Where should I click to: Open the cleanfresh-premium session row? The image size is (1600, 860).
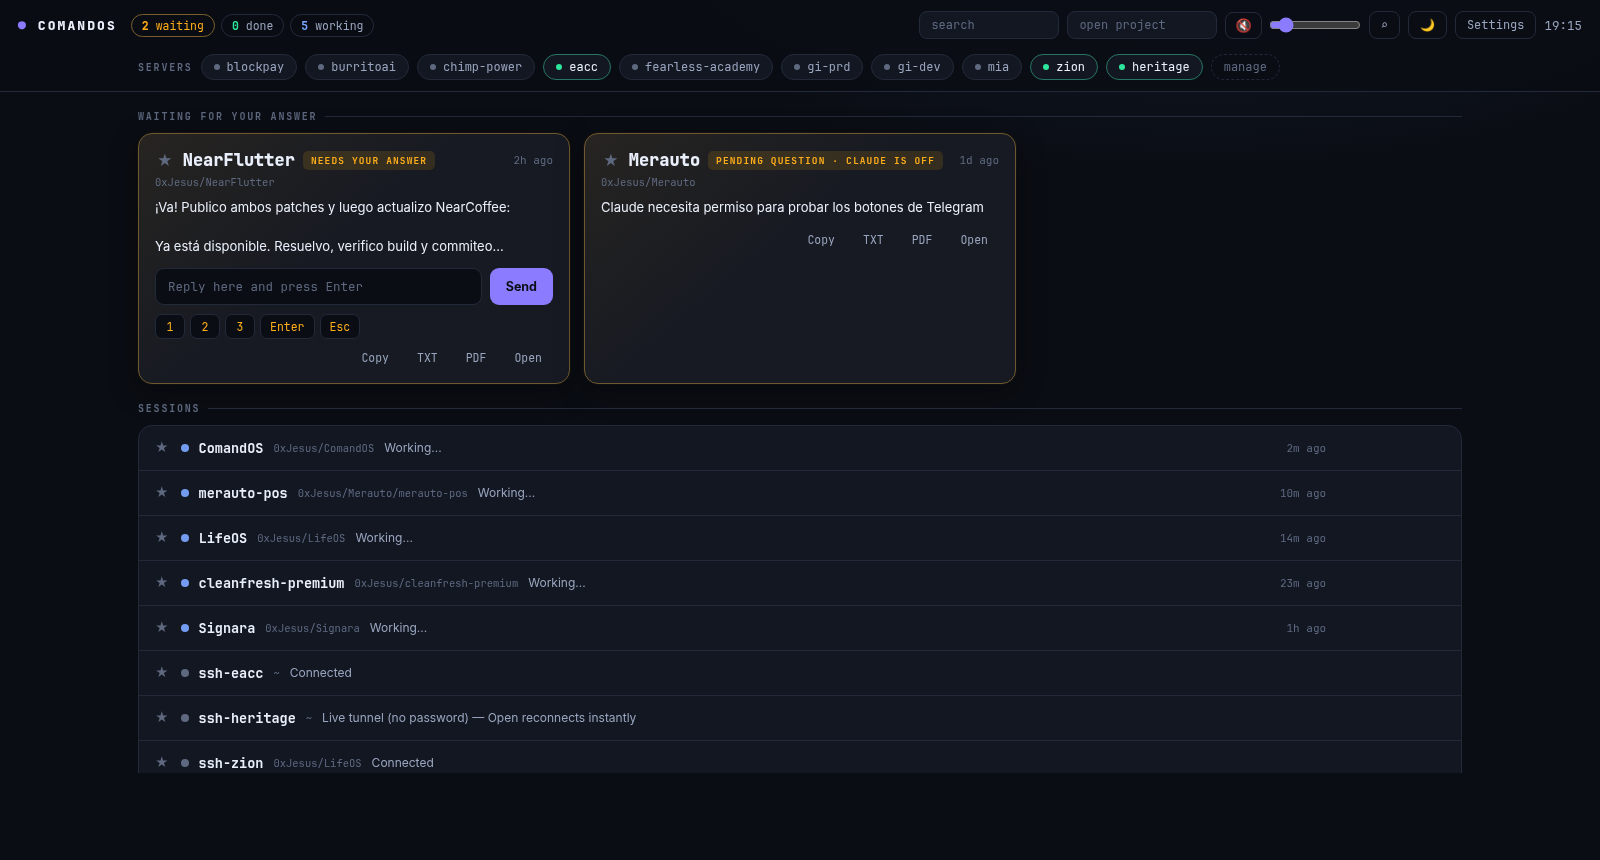click(800, 583)
